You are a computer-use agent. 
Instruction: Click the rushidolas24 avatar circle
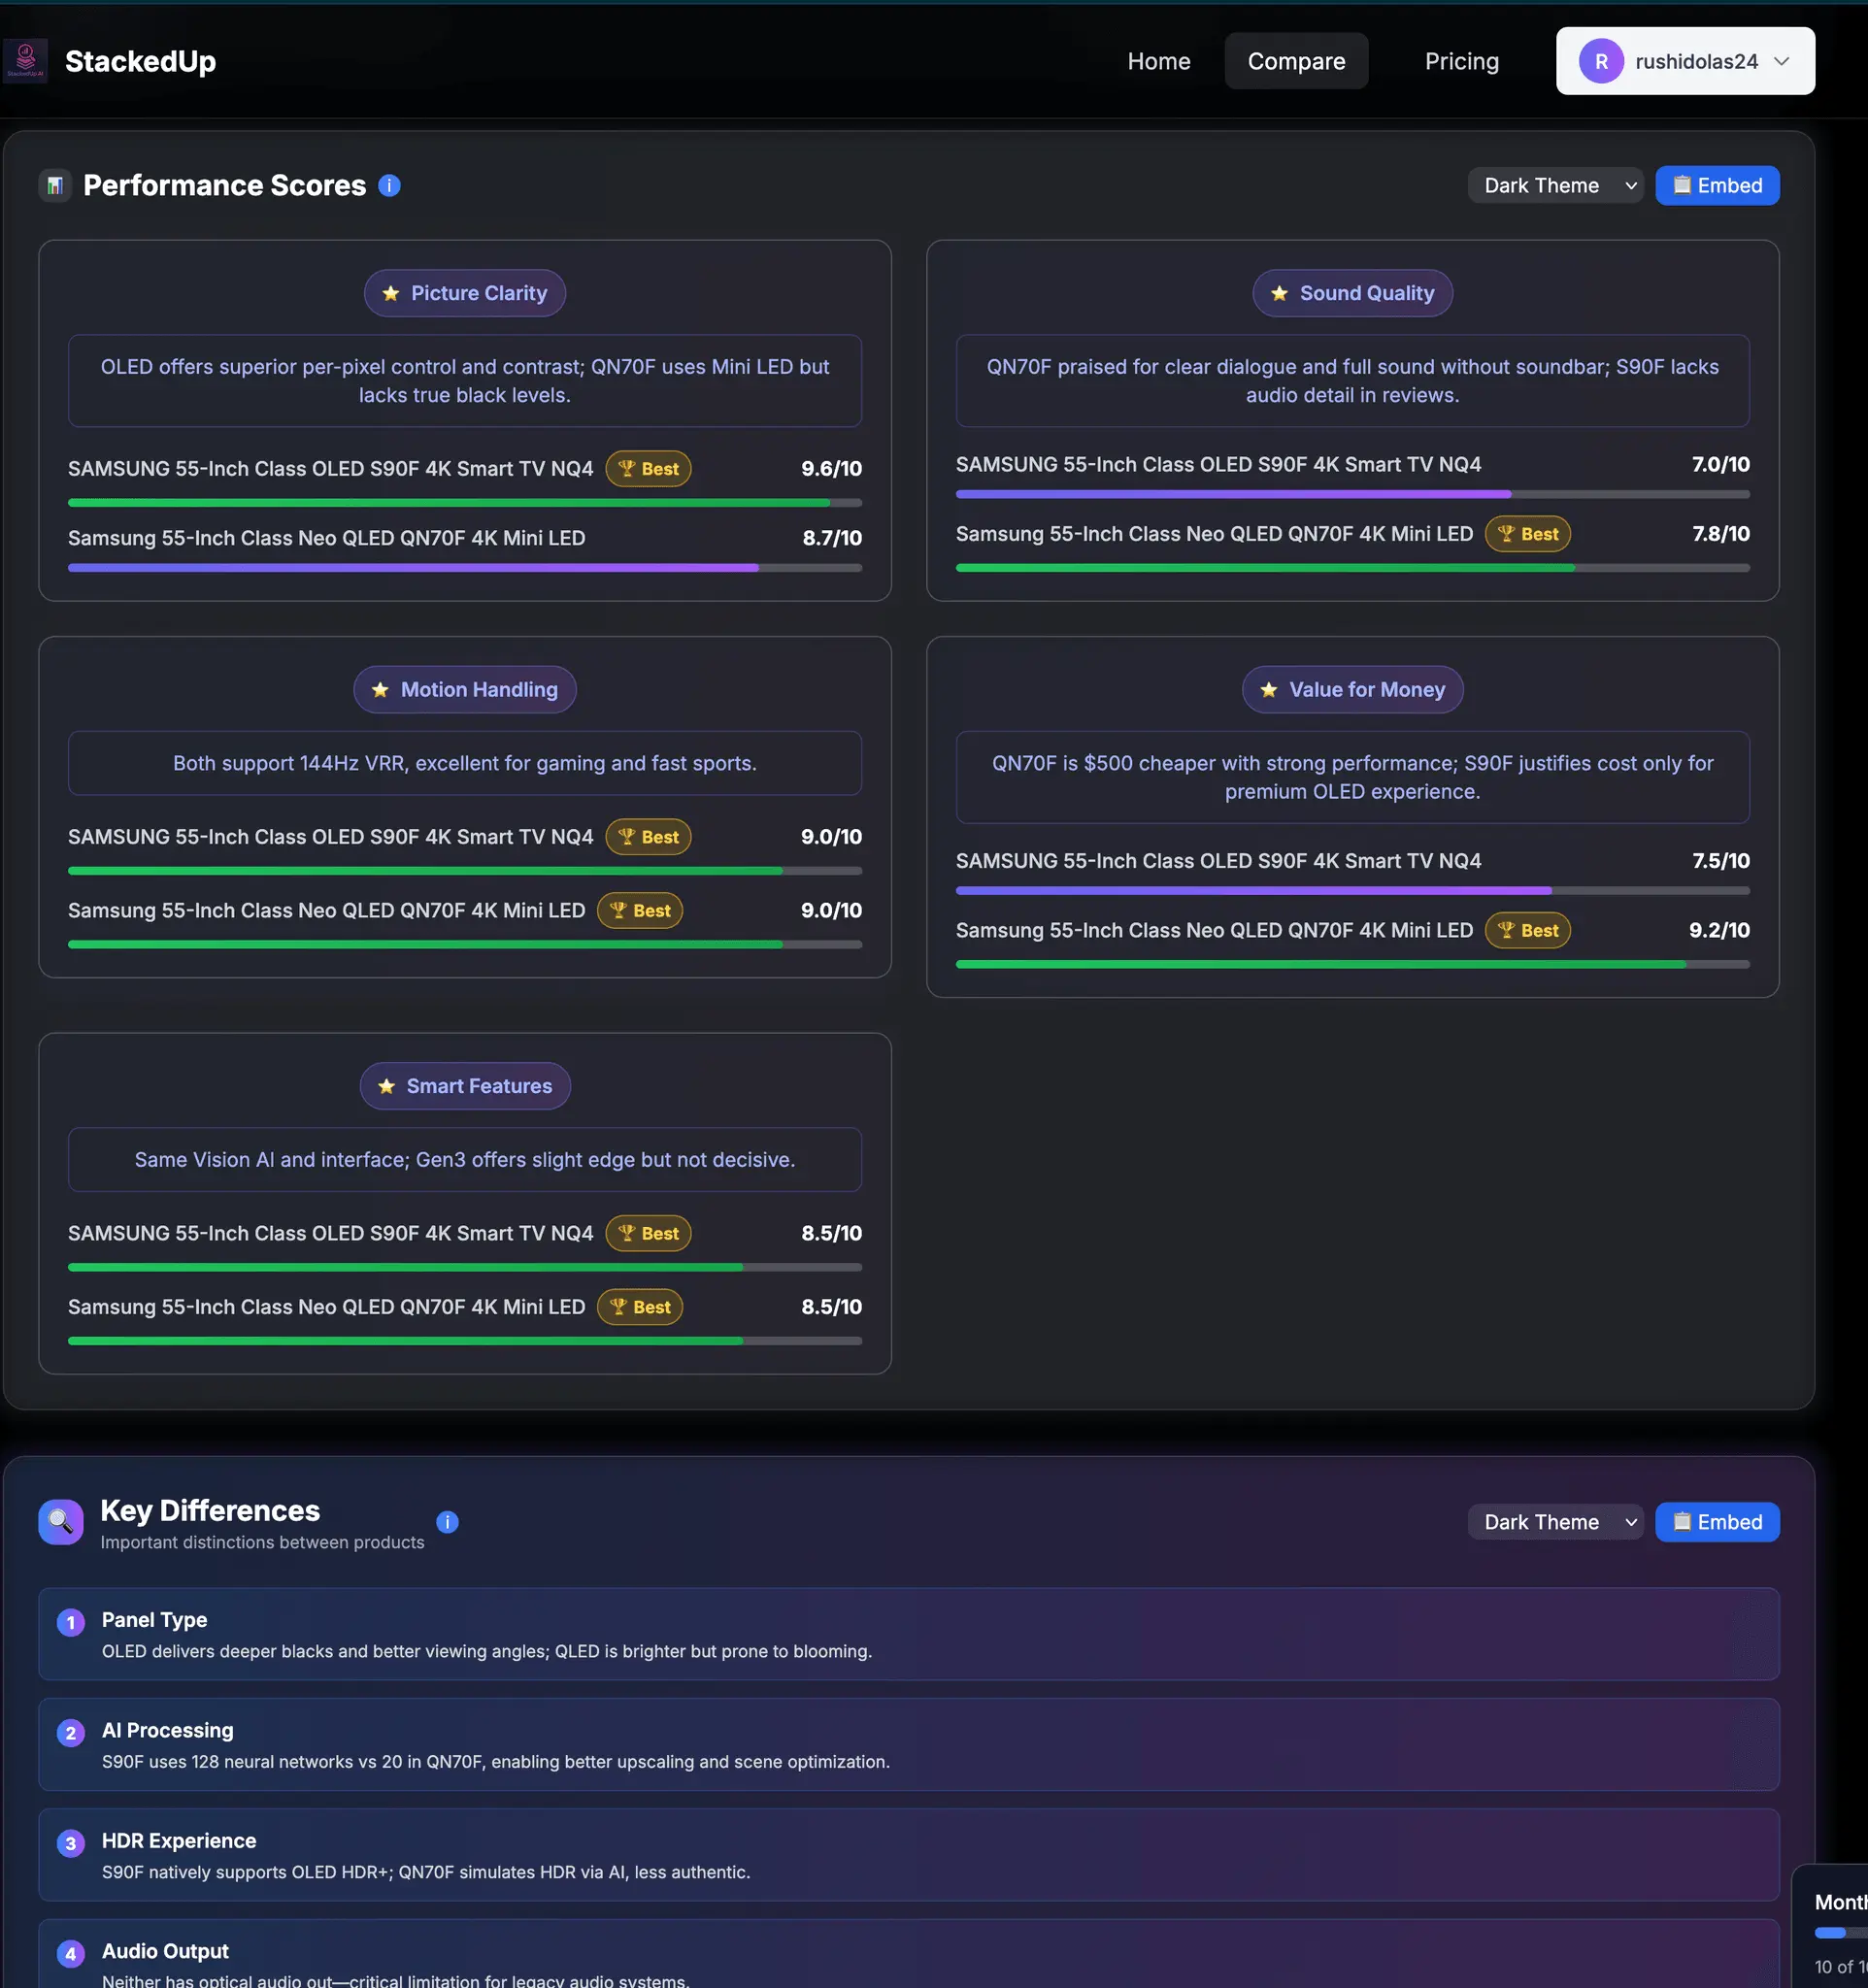pos(1601,61)
